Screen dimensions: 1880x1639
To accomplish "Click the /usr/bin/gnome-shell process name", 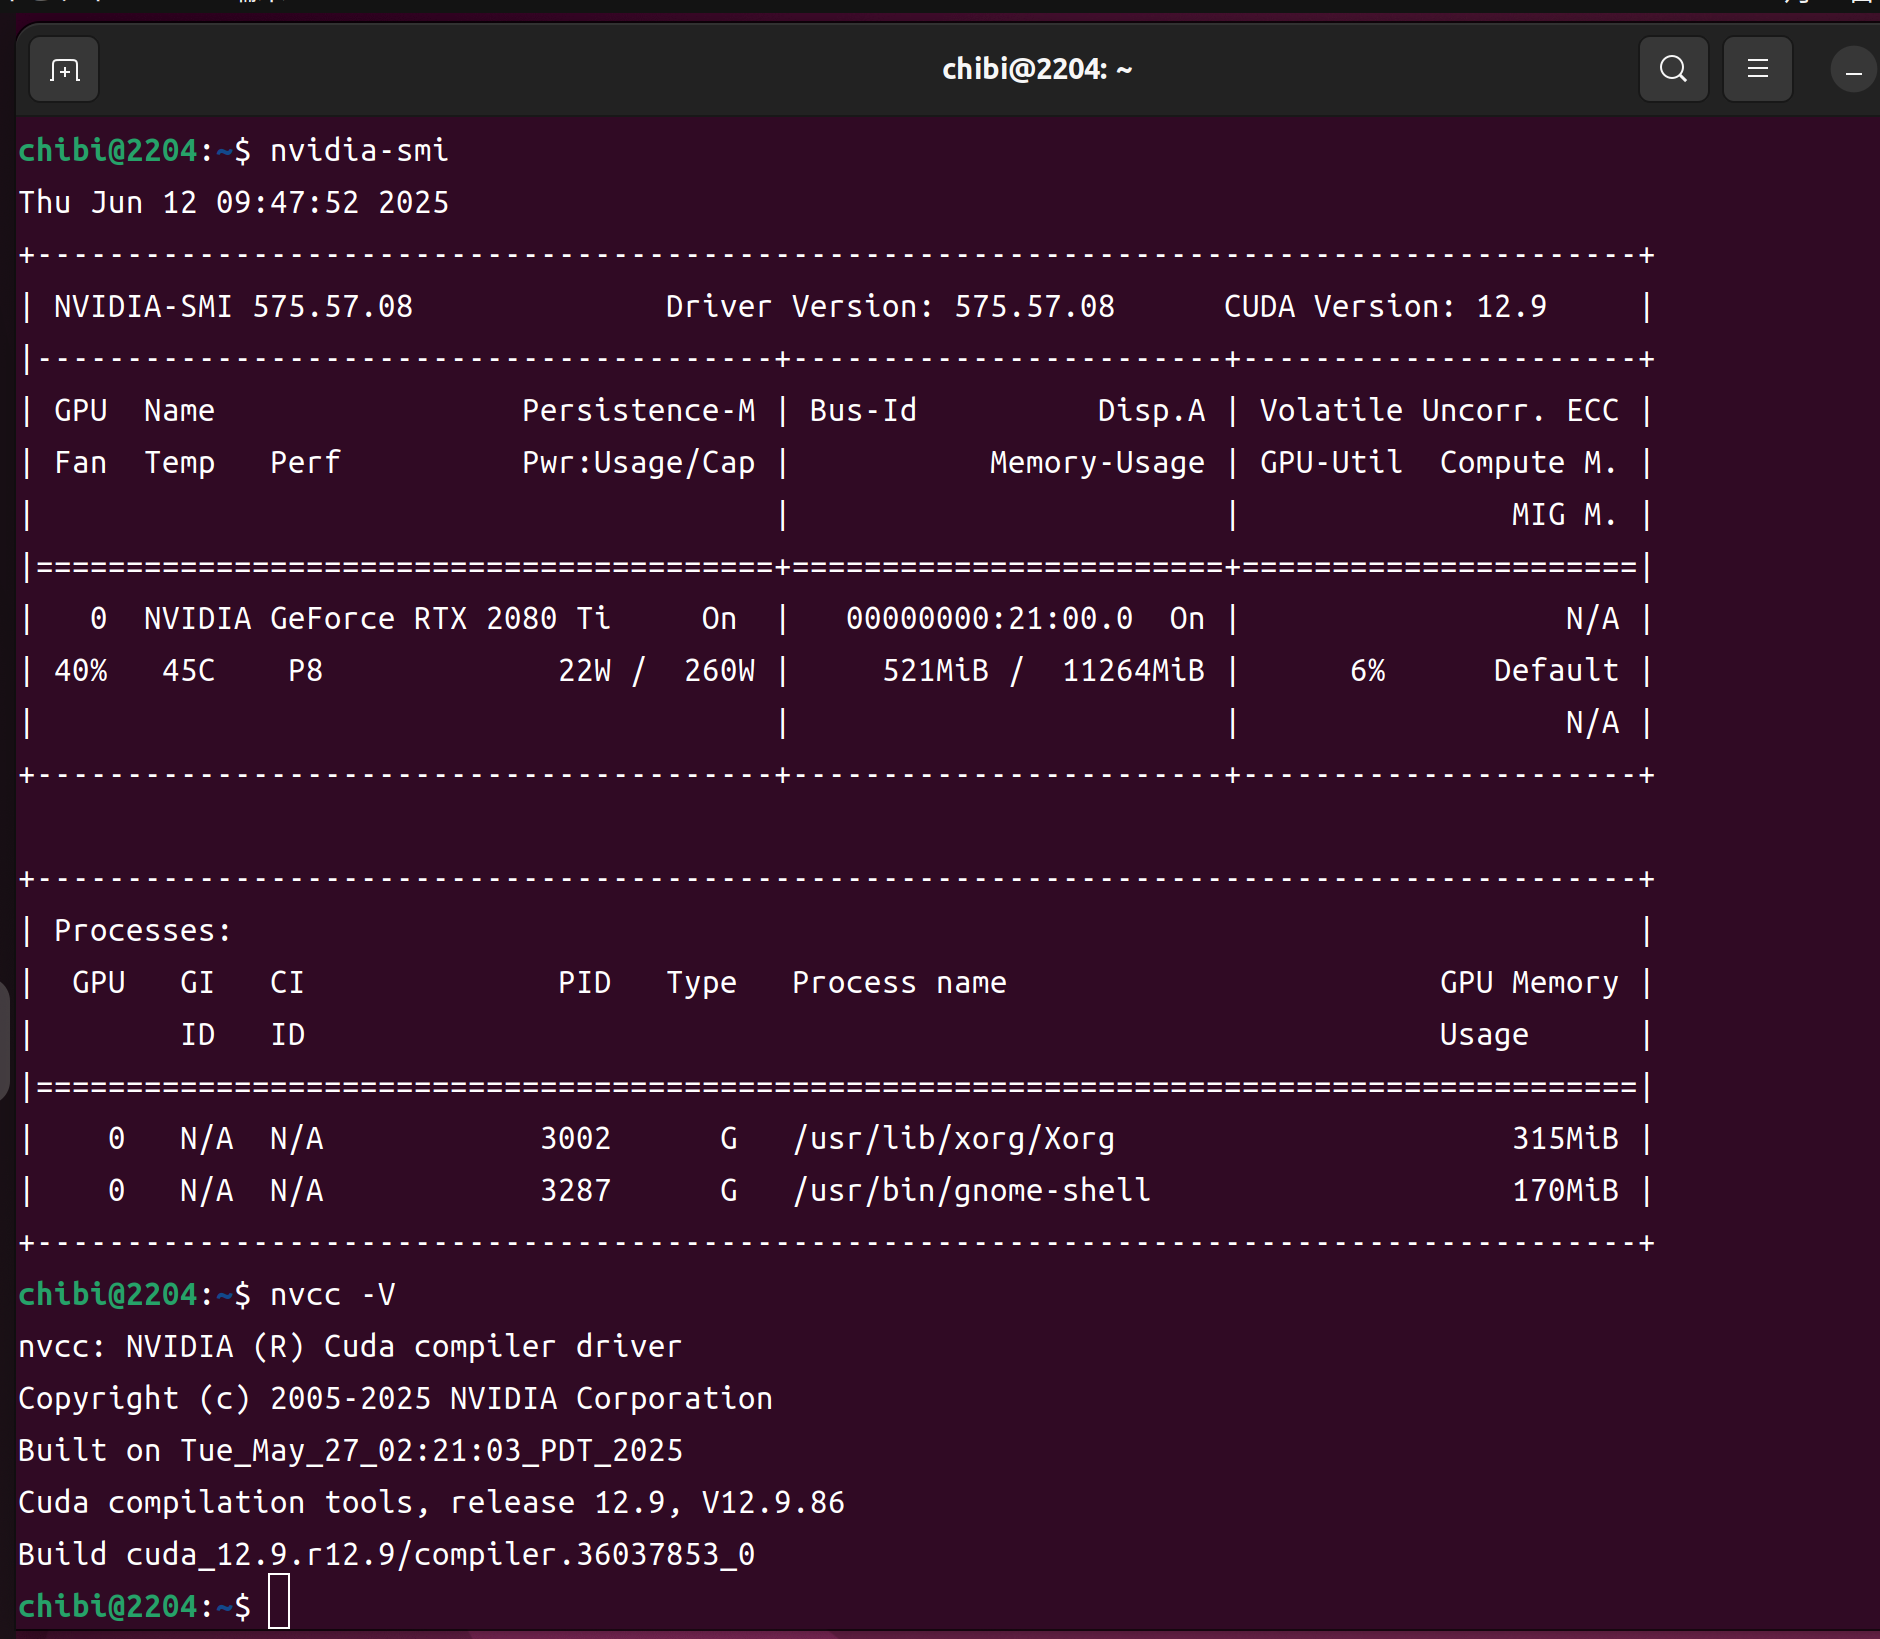I will tap(971, 1191).
